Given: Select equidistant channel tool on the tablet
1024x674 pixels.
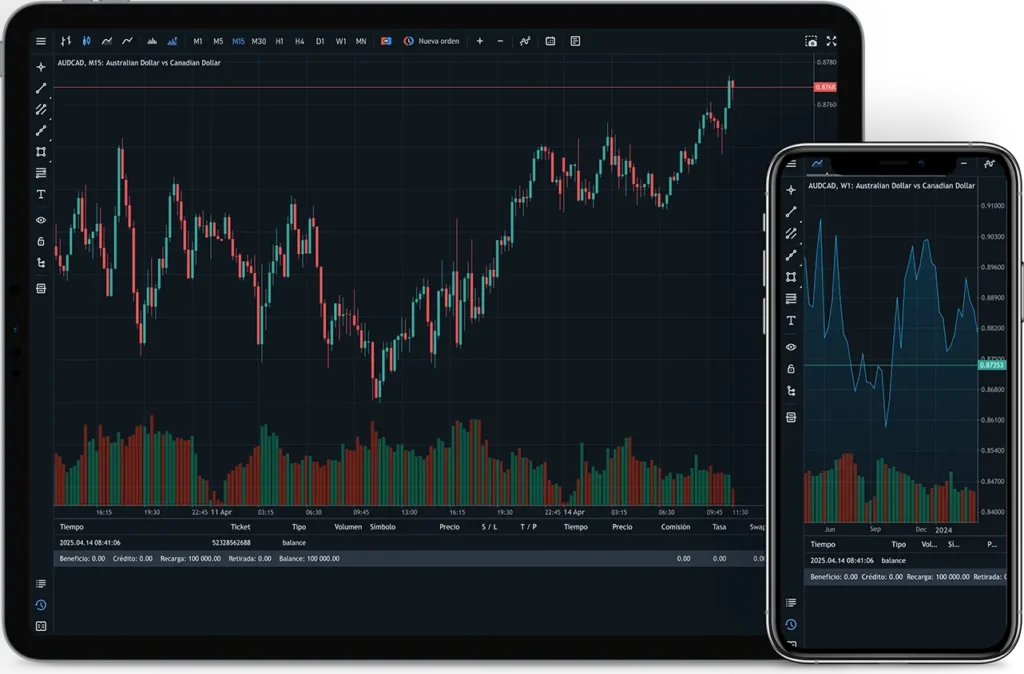Looking at the screenshot, I should click(x=40, y=109).
